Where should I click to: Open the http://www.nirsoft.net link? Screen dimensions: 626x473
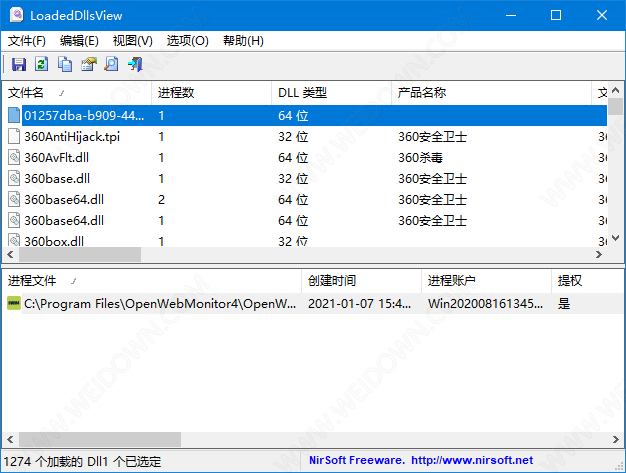pyautogui.click(x=472, y=460)
